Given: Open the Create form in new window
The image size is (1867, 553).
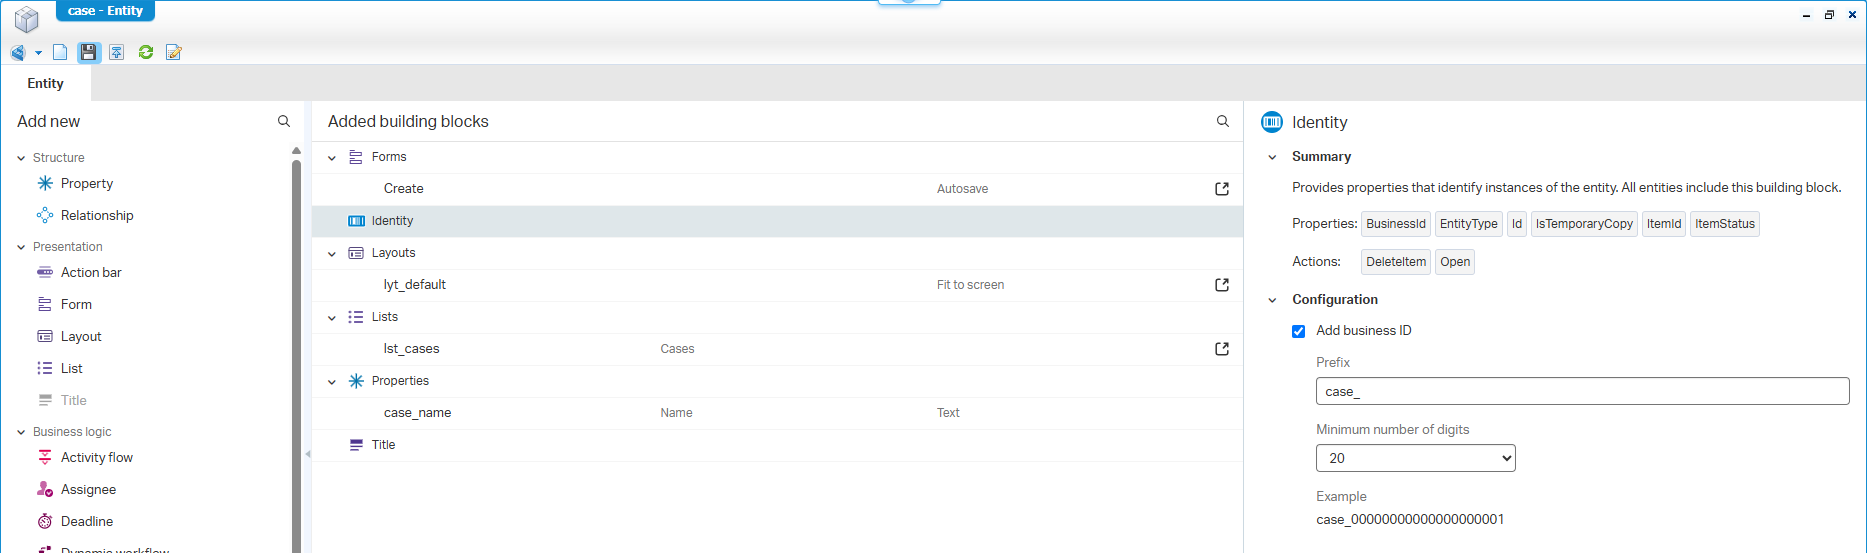Looking at the screenshot, I should coord(1221,189).
